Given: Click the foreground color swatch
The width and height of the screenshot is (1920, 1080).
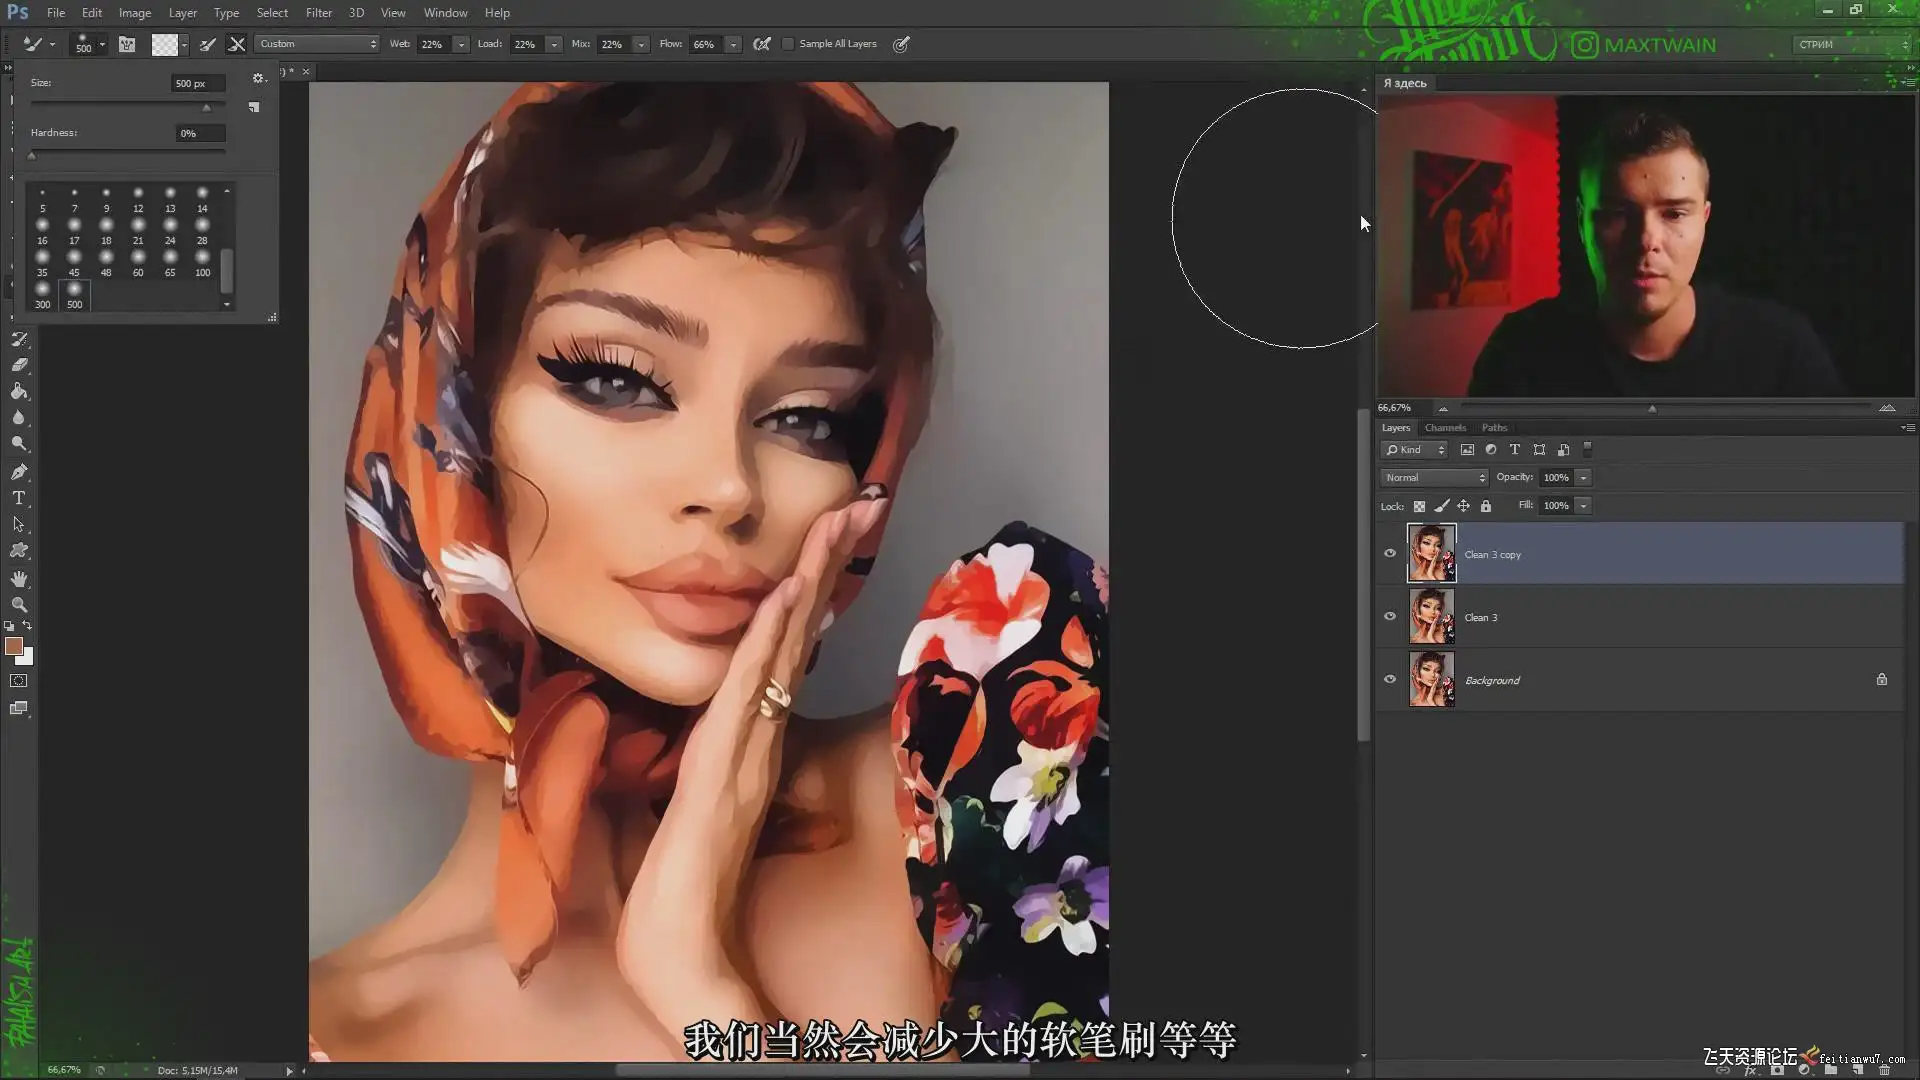Looking at the screenshot, I should pos(14,646).
